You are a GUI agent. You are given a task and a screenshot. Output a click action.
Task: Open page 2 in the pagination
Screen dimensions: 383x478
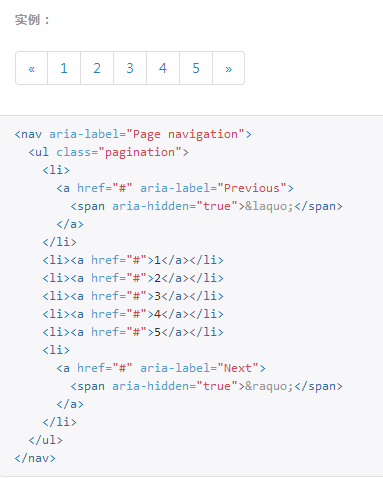97,68
